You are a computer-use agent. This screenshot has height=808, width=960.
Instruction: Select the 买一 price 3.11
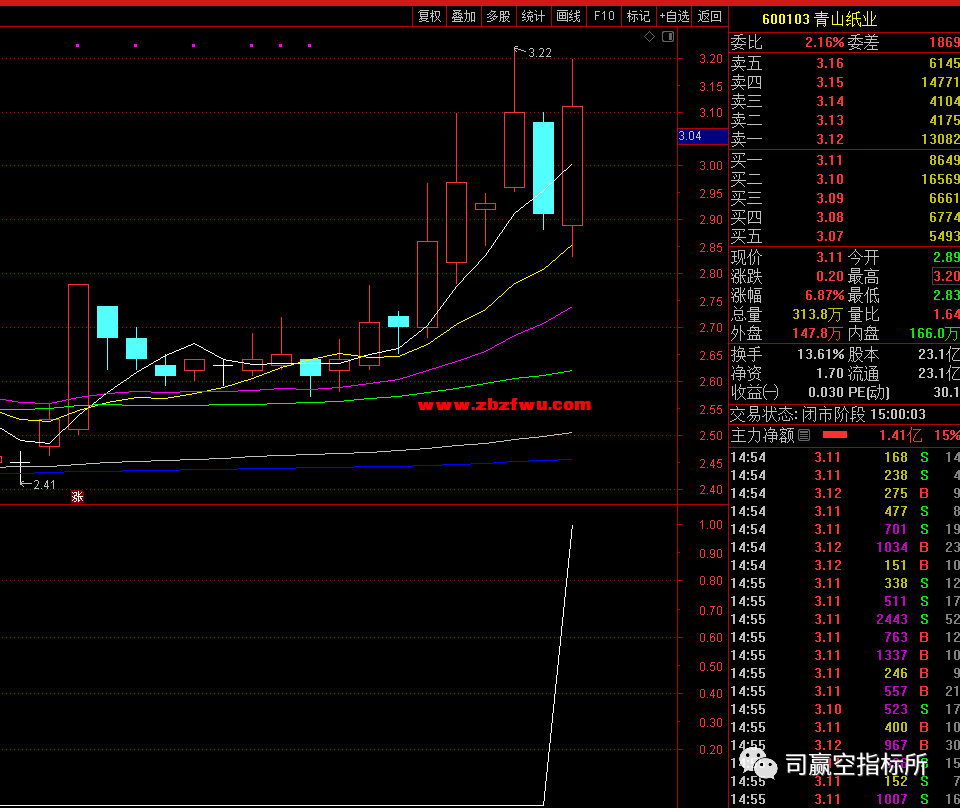pyautogui.click(x=830, y=160)
